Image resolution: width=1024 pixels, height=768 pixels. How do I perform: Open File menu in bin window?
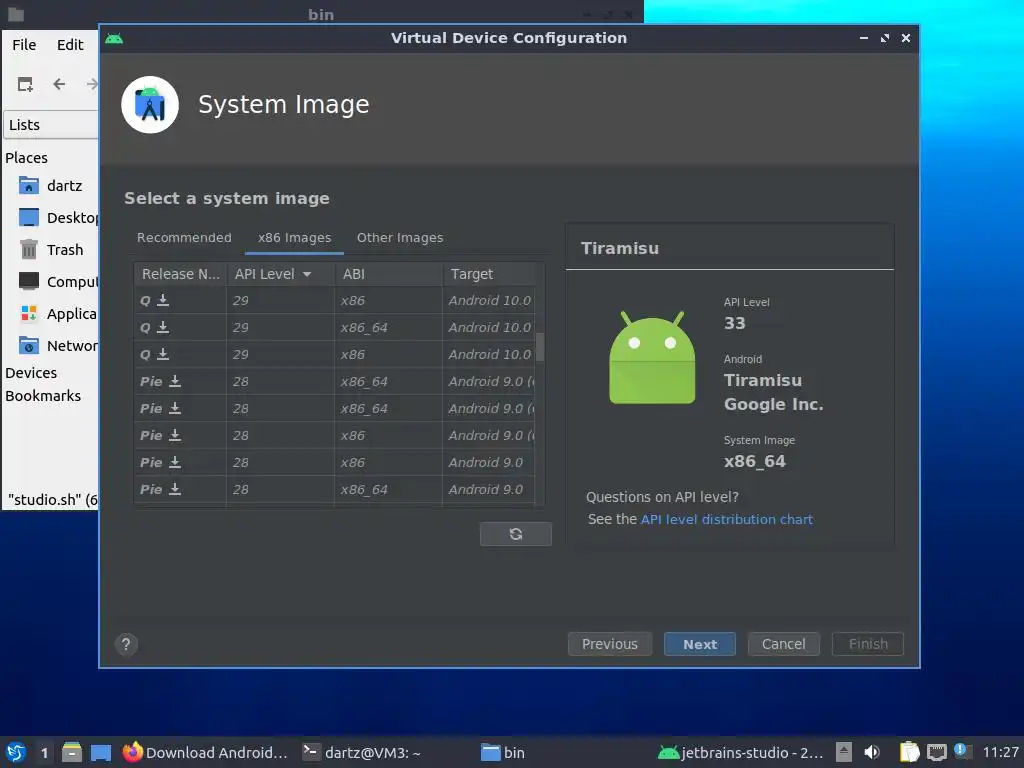[24, 44]
